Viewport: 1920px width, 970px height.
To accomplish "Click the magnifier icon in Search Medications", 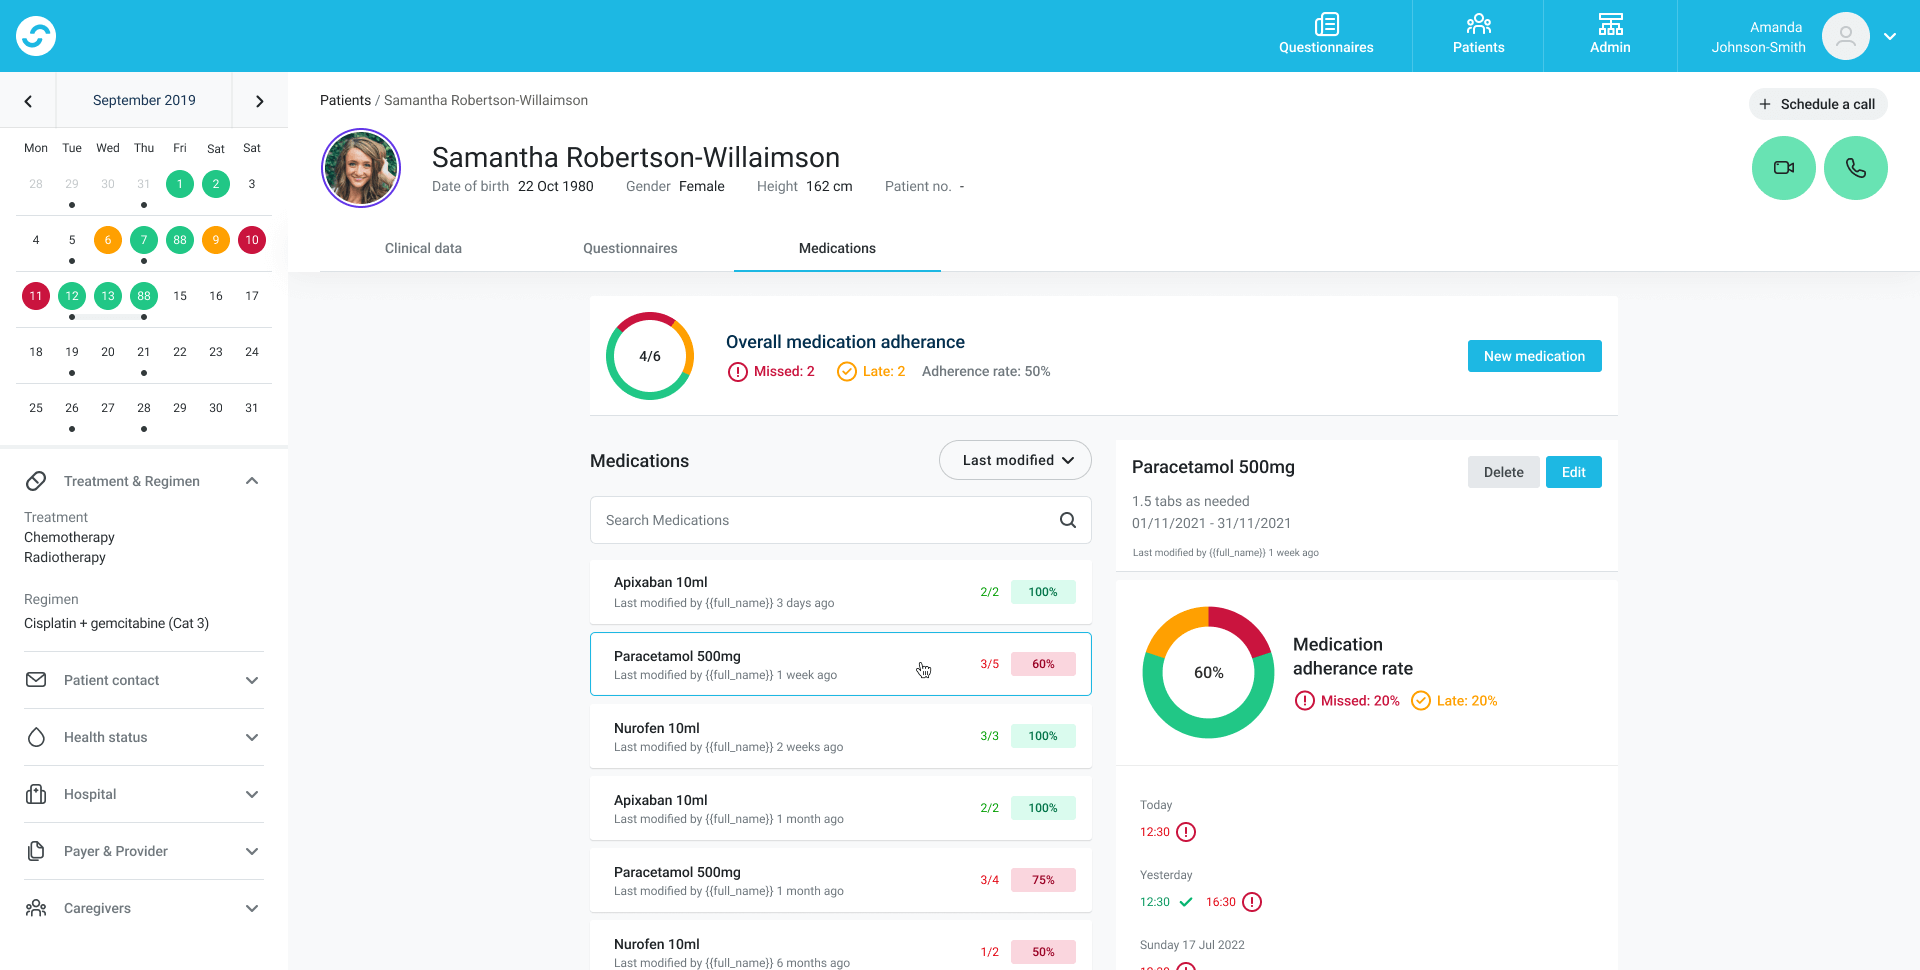I will 1067,520.
